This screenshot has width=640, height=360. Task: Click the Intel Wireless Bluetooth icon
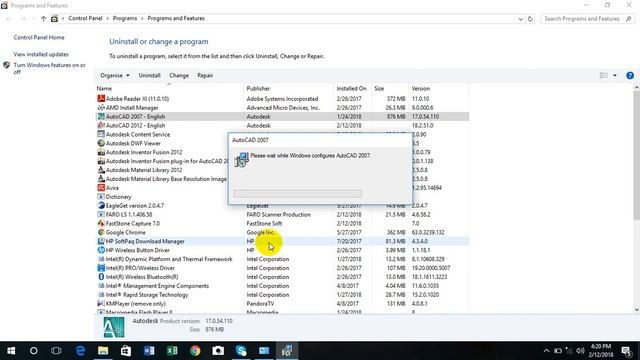101,277
